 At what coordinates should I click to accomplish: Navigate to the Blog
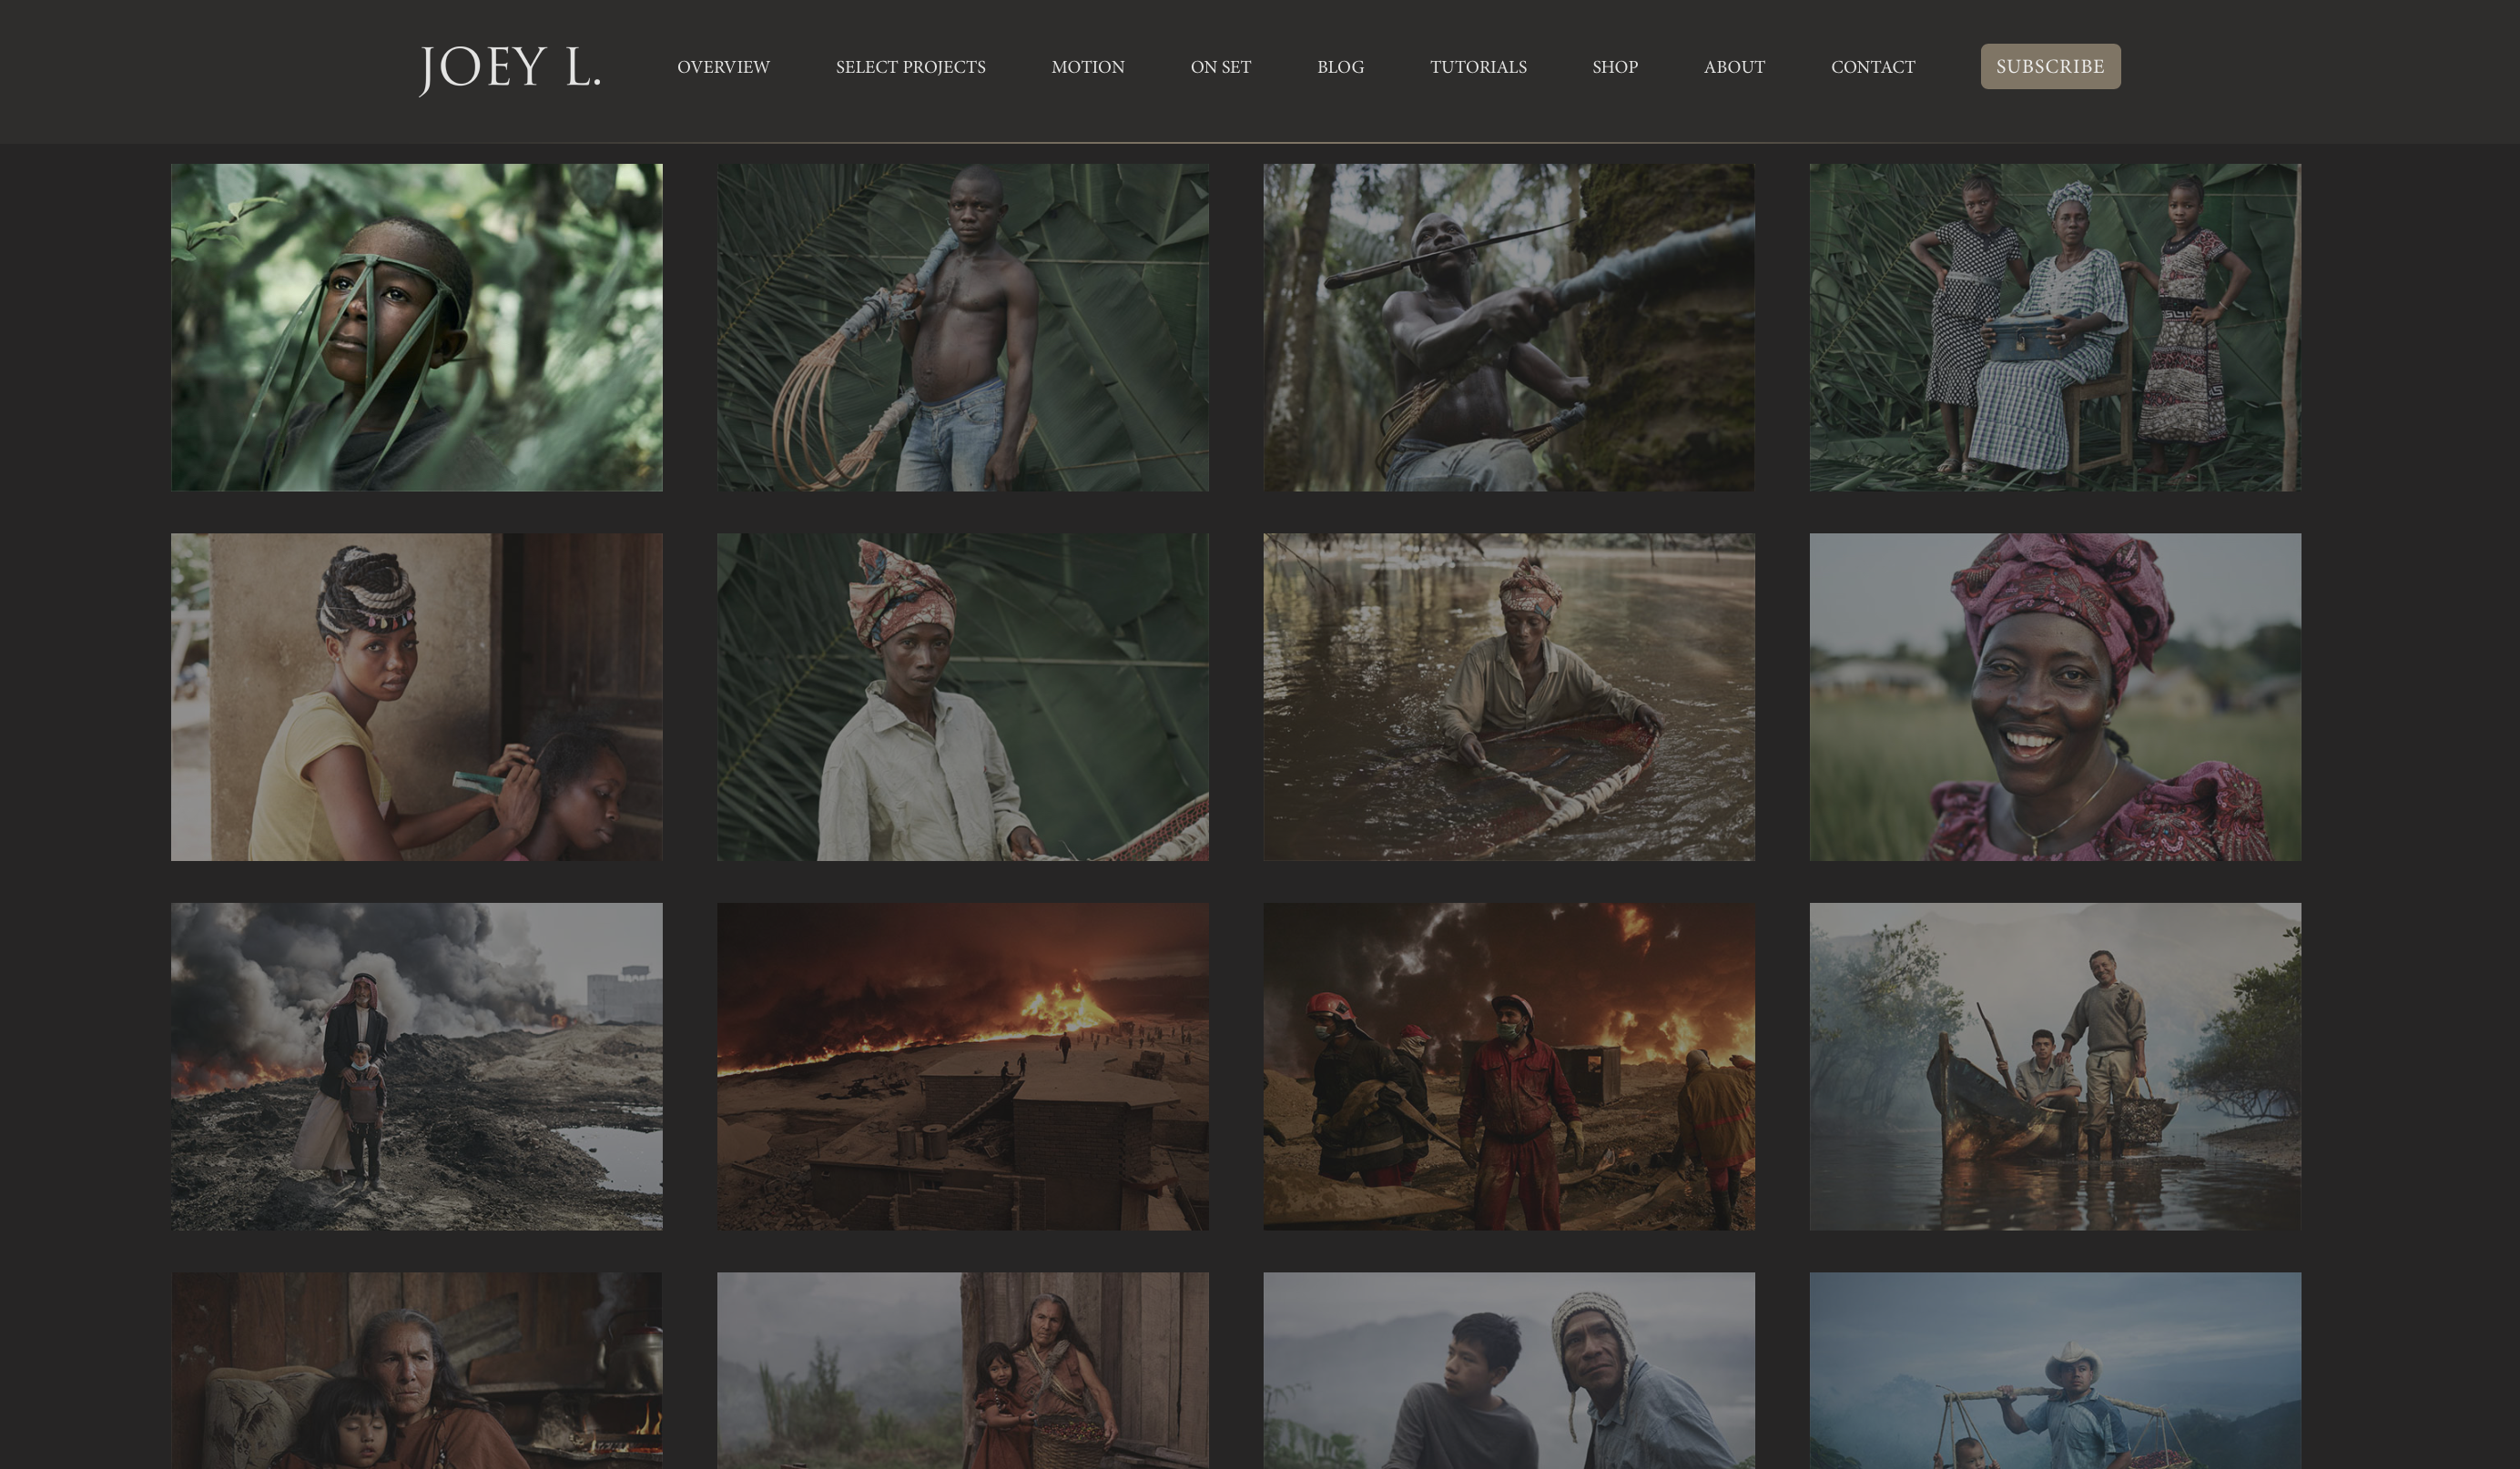tap(1340, 67)
